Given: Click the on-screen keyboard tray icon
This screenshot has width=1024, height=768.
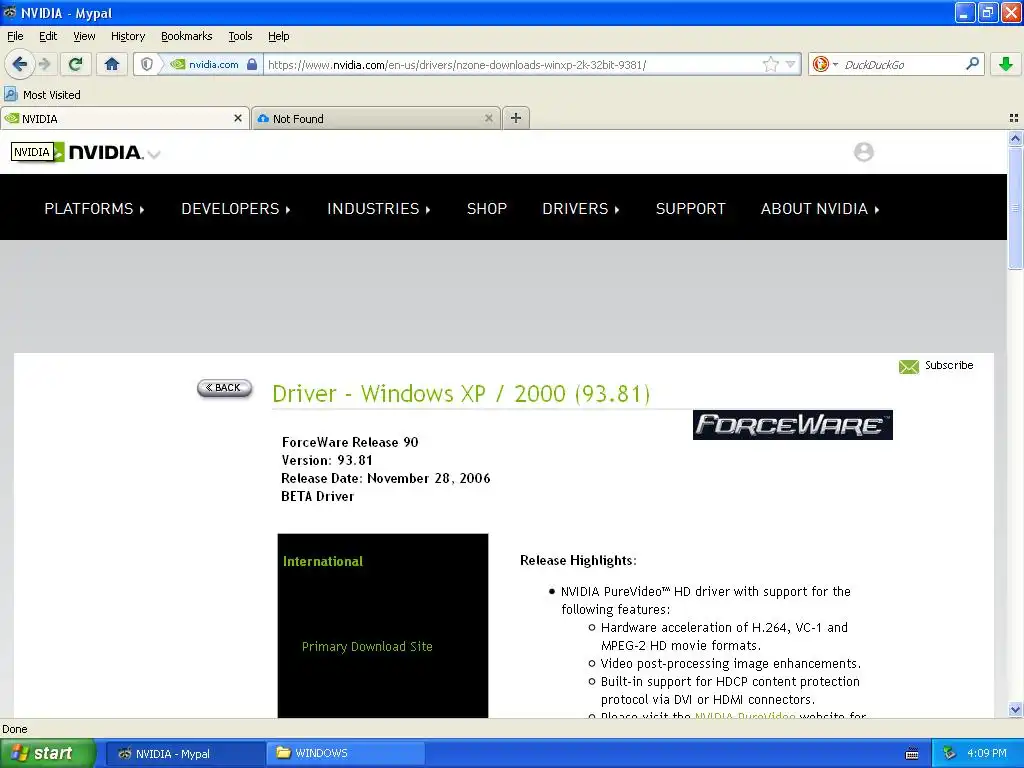Looking at the screenshot, I should 912,754.
